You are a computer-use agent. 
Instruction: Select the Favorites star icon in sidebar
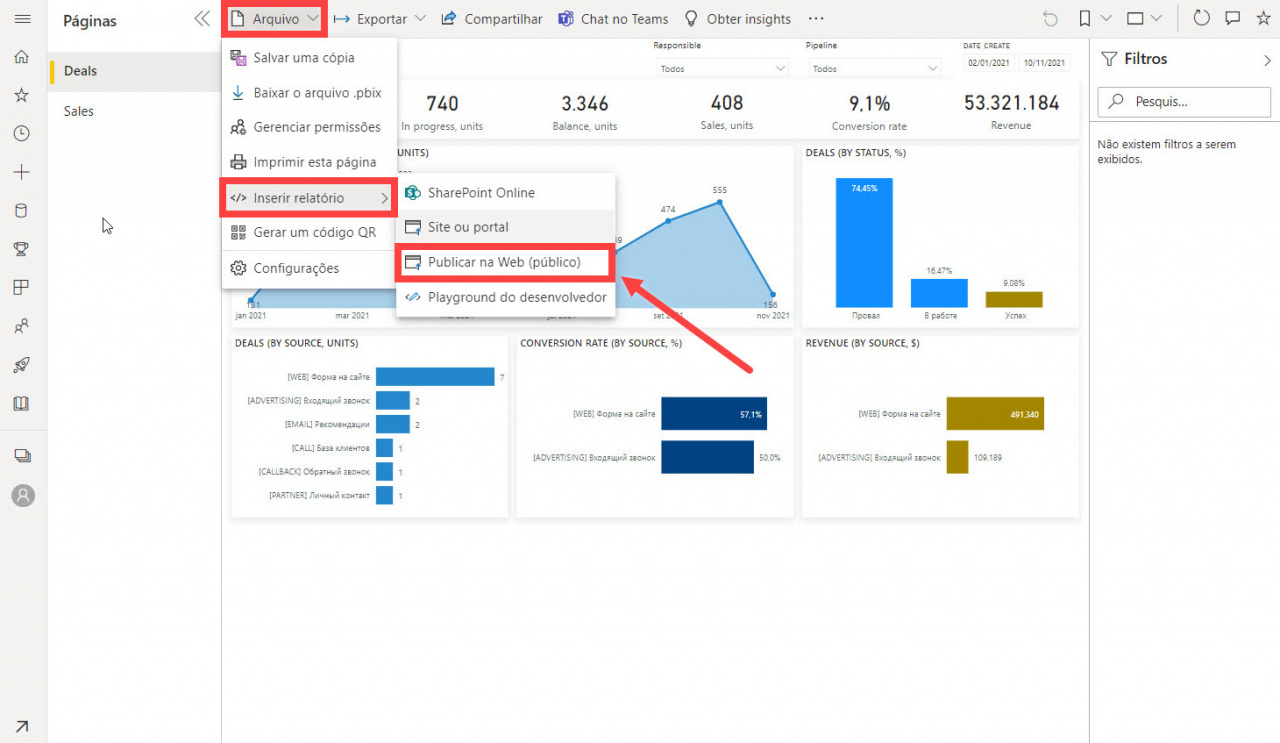[23, 95]
